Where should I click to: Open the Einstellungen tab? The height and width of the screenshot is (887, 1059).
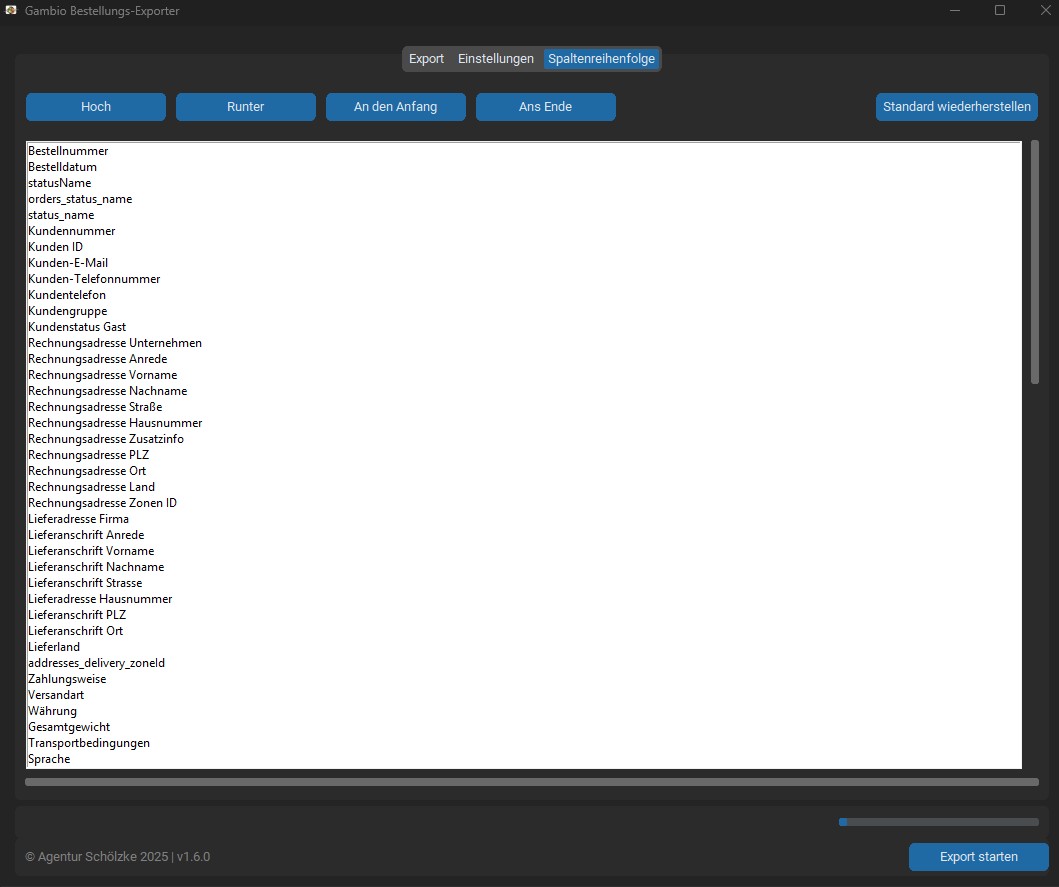[x=495, y=59]
